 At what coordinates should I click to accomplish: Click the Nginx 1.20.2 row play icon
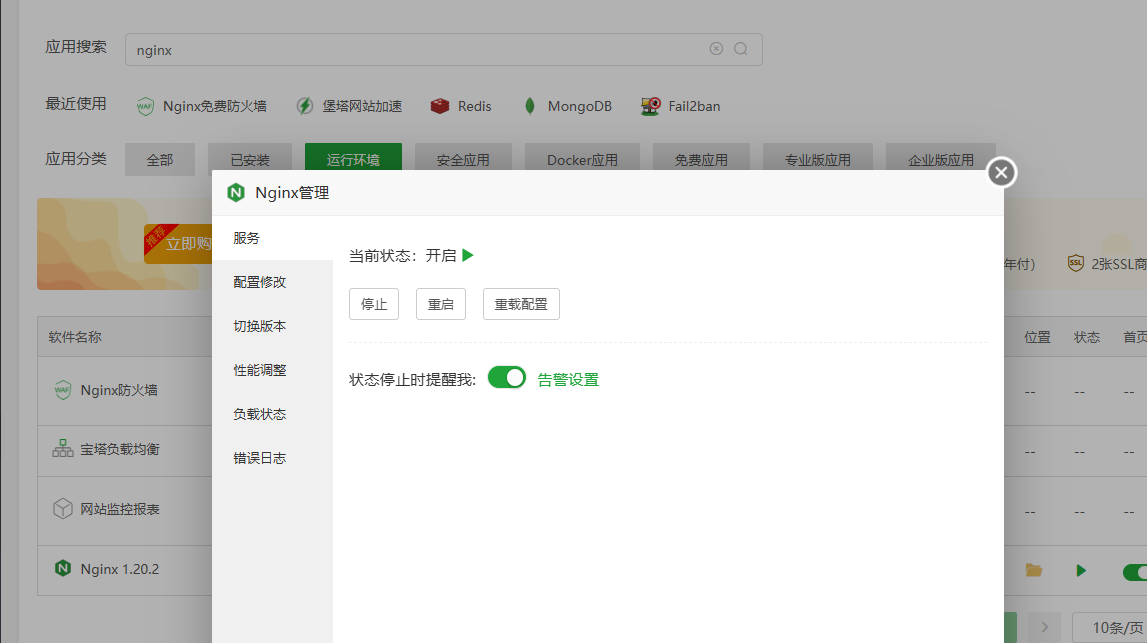1081,571
